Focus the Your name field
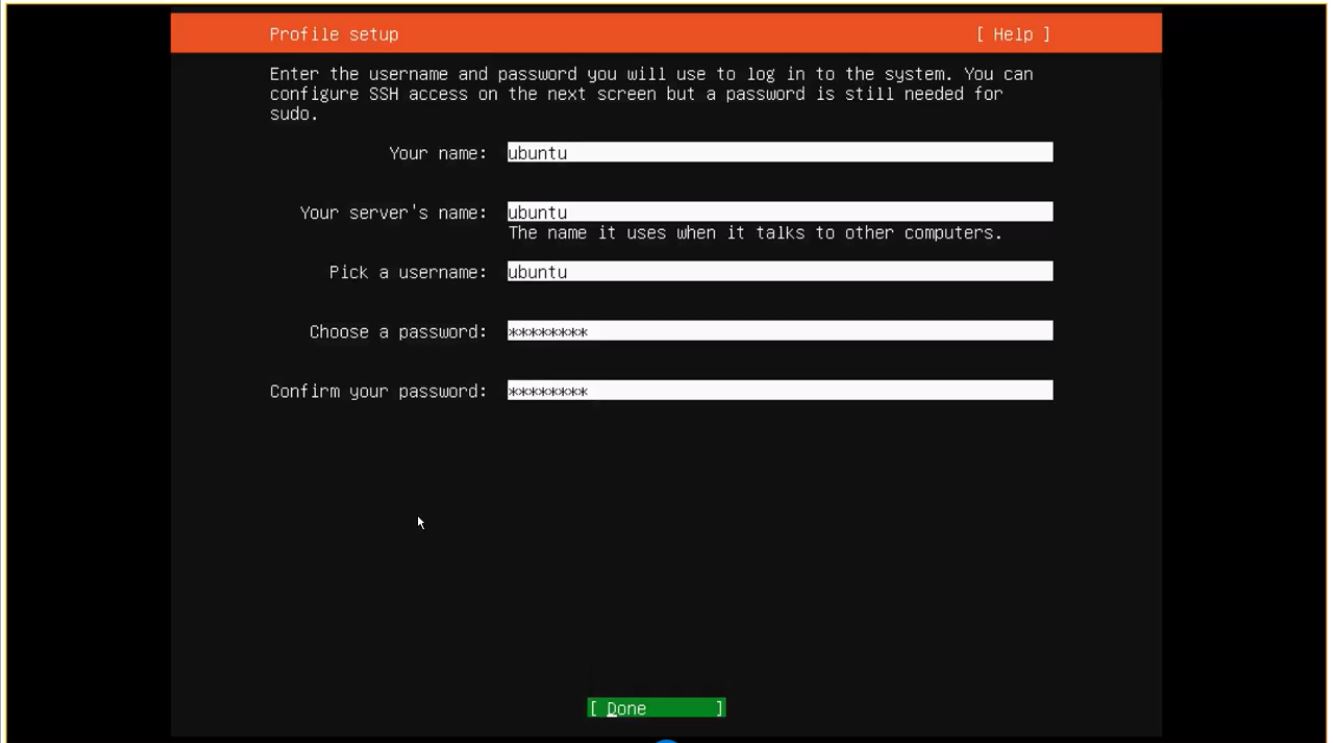The height and width of the screenshot is (743, 1333). click(780, 152)
